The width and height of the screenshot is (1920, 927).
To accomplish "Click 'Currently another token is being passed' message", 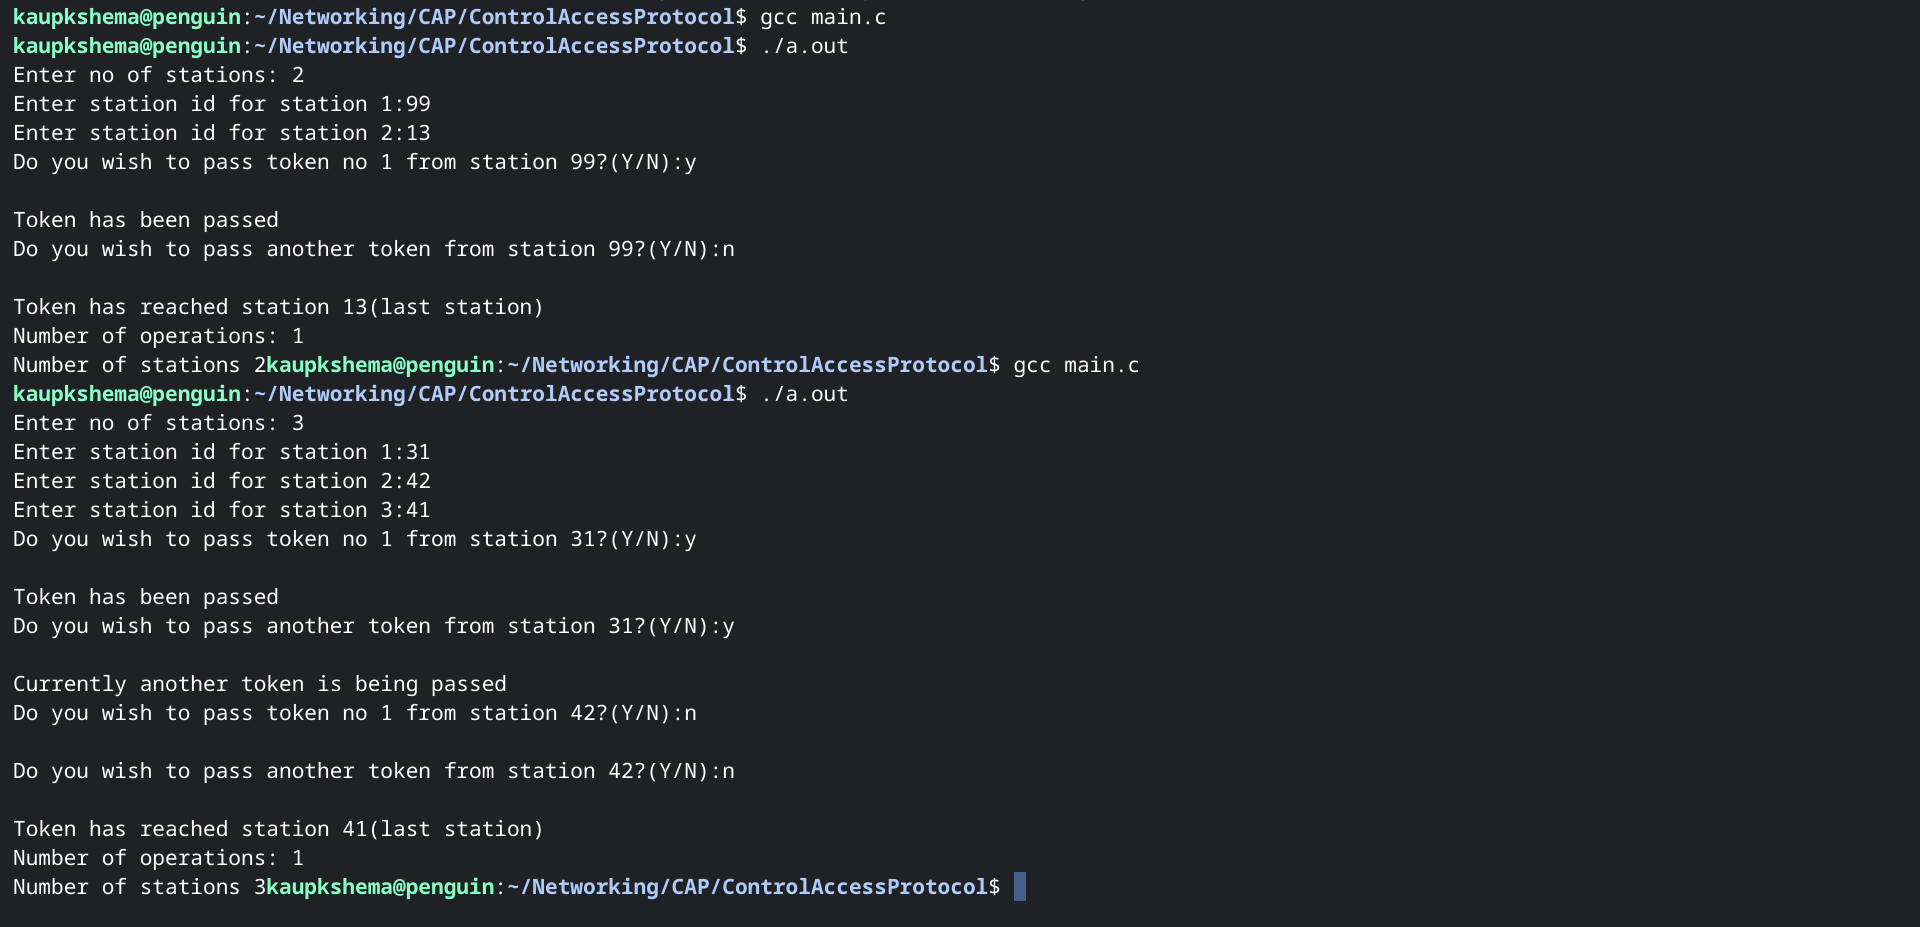I will coord(259,684).
